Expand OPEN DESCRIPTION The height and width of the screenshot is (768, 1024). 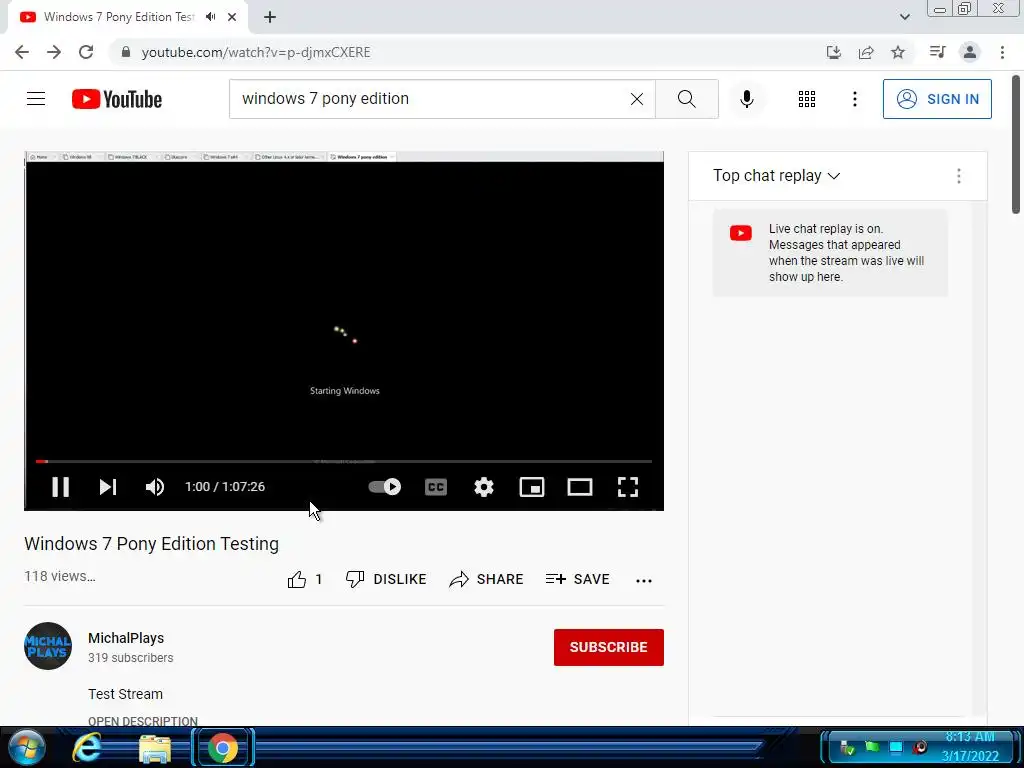[143, 720]
